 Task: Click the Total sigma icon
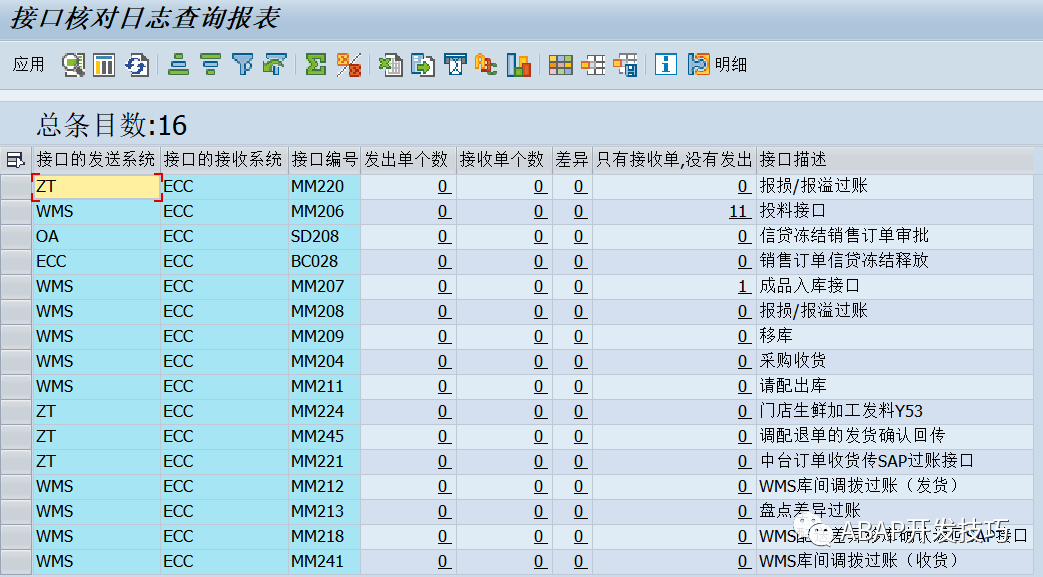click(x=316, y=65)
